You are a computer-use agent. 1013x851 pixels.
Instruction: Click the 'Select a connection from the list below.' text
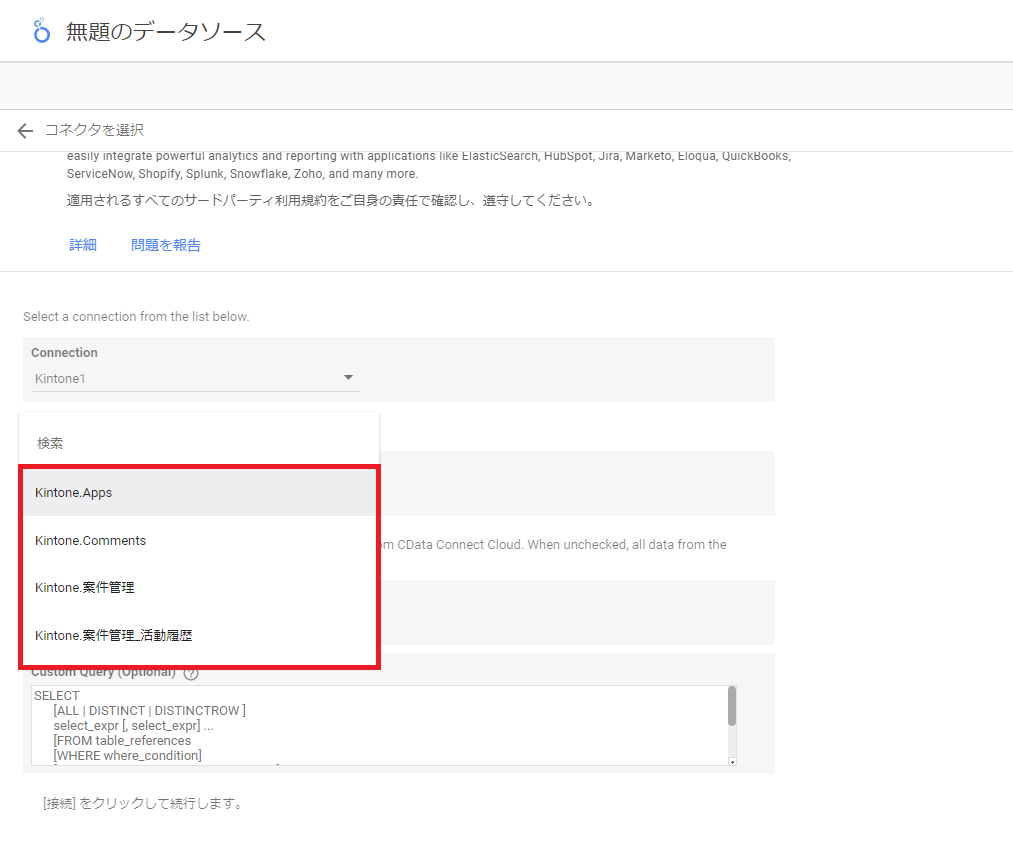[x=136, y=317]
